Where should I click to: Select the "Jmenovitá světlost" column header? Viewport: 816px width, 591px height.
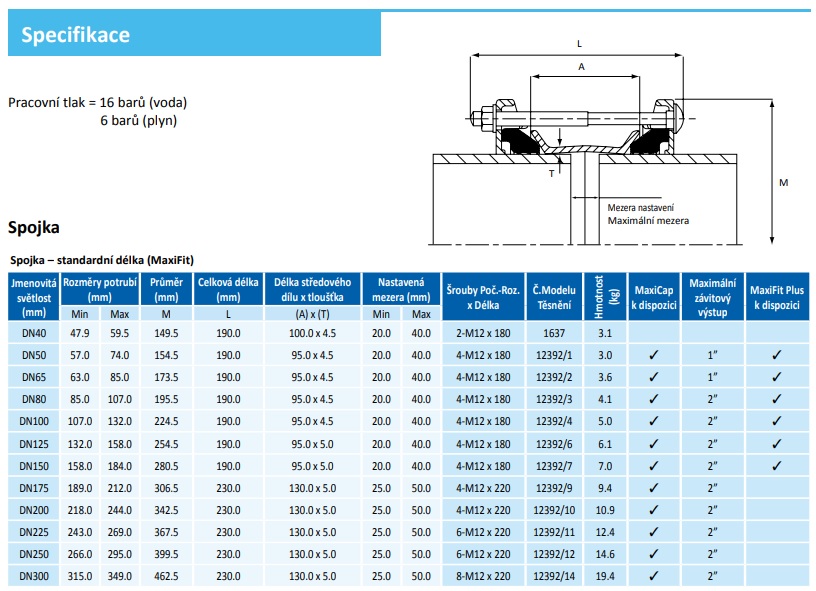pos(34,295)
